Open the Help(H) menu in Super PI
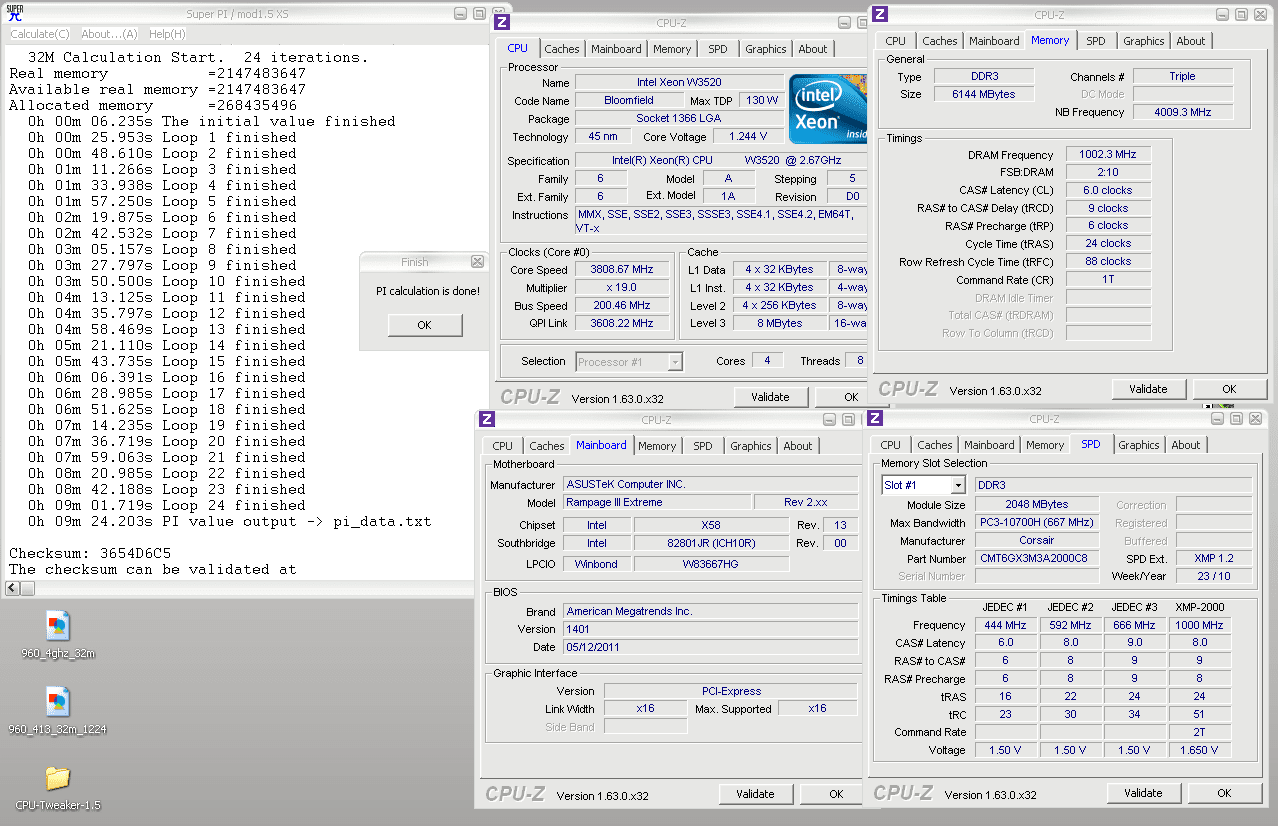 point(167,34)
